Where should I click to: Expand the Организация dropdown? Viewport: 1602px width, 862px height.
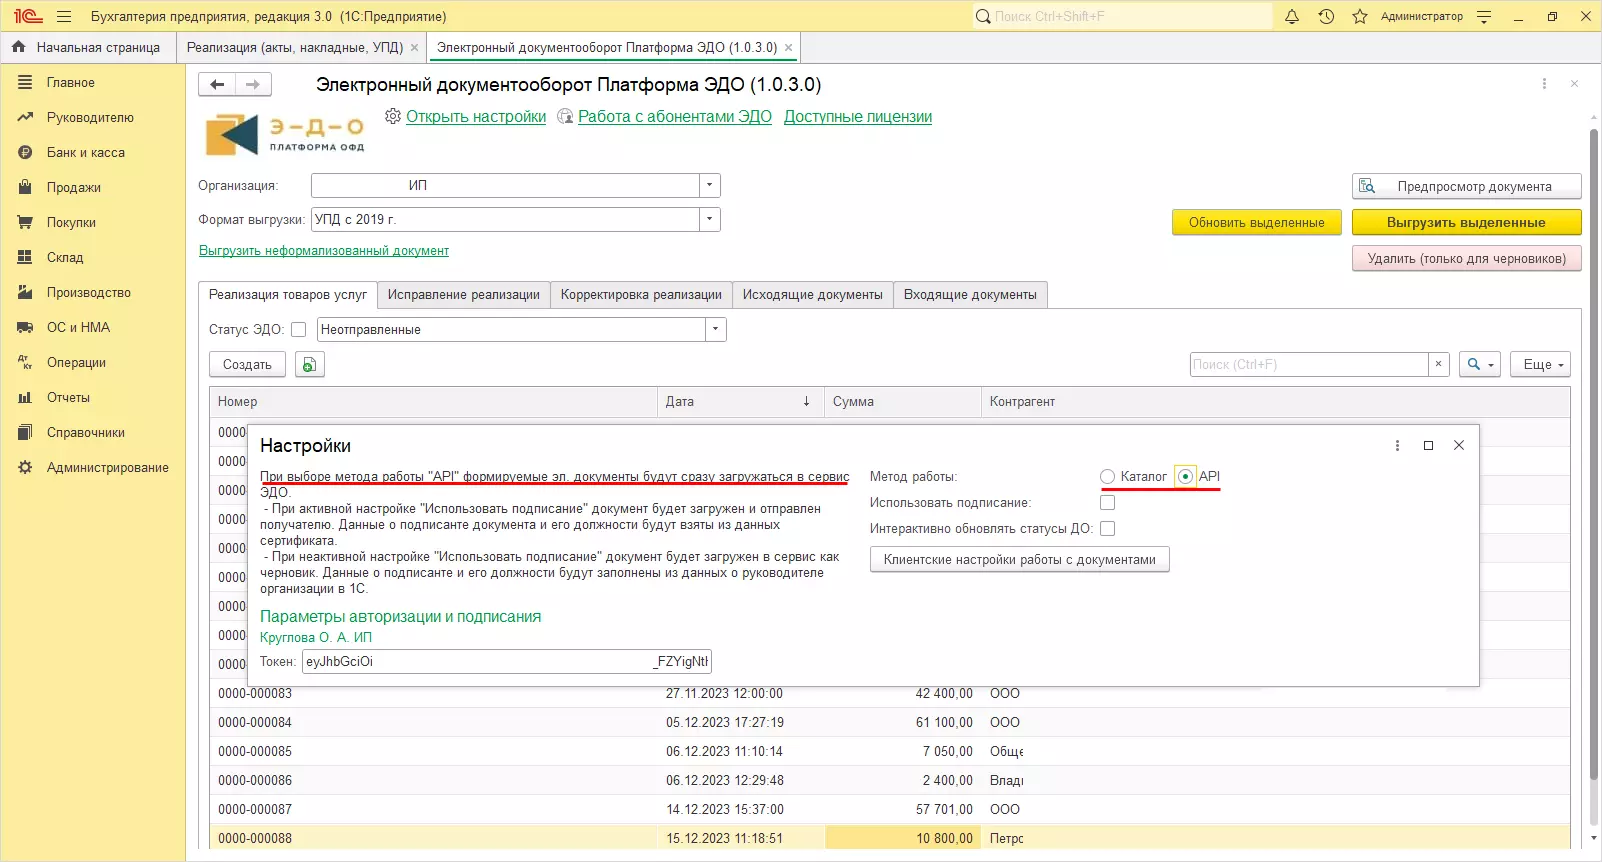point(709,186)
